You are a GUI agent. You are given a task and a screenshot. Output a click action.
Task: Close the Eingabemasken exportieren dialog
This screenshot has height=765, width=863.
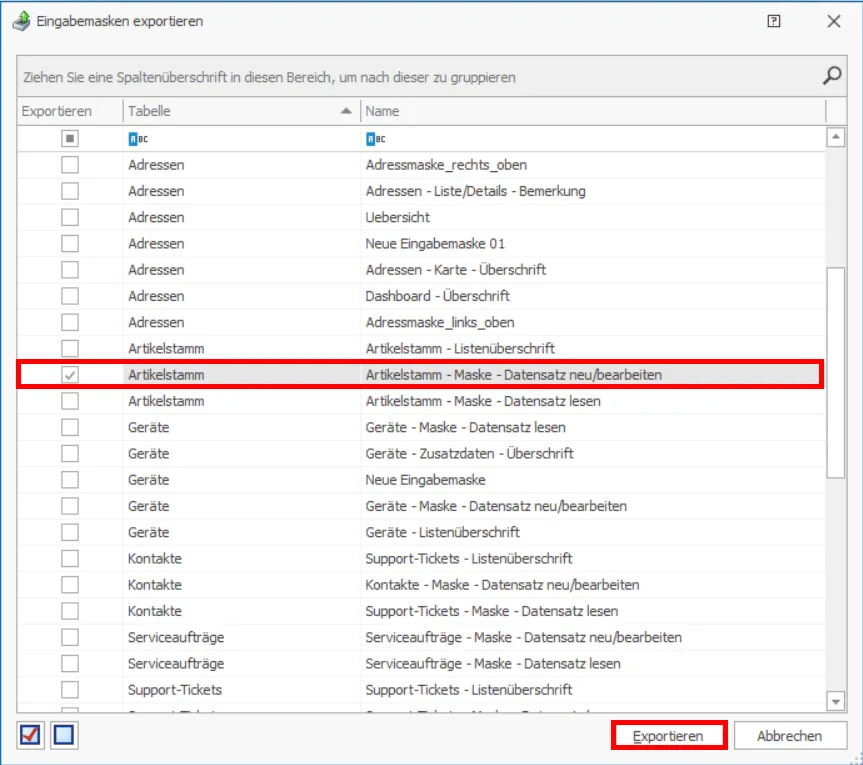point(833,21)
